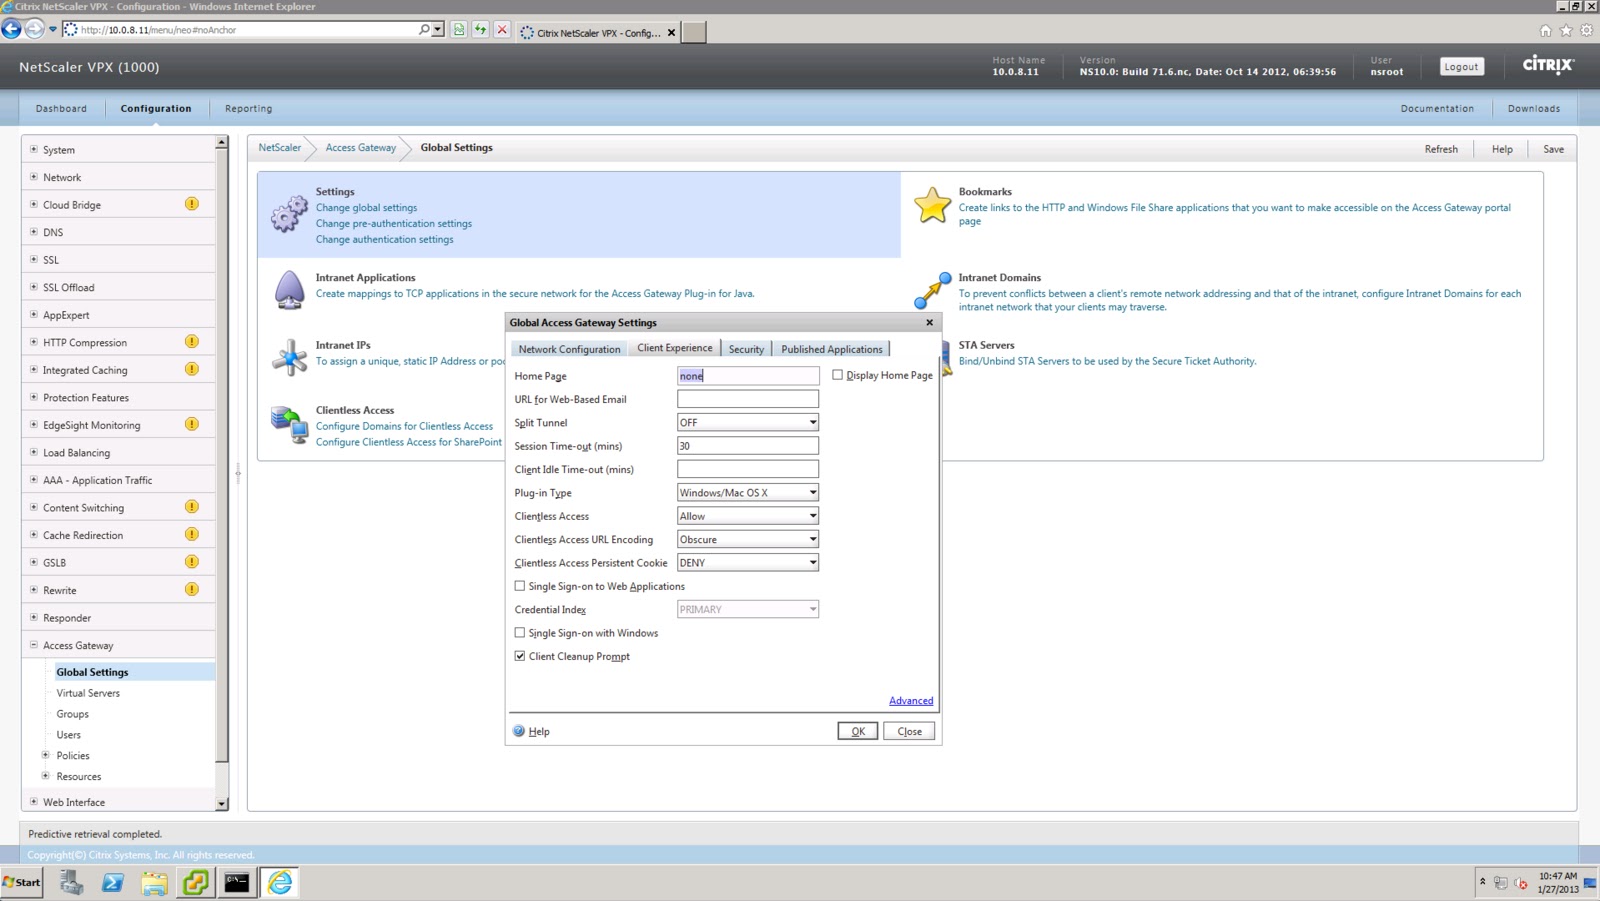Open the Advanced link in the dialog

[911, 700]
